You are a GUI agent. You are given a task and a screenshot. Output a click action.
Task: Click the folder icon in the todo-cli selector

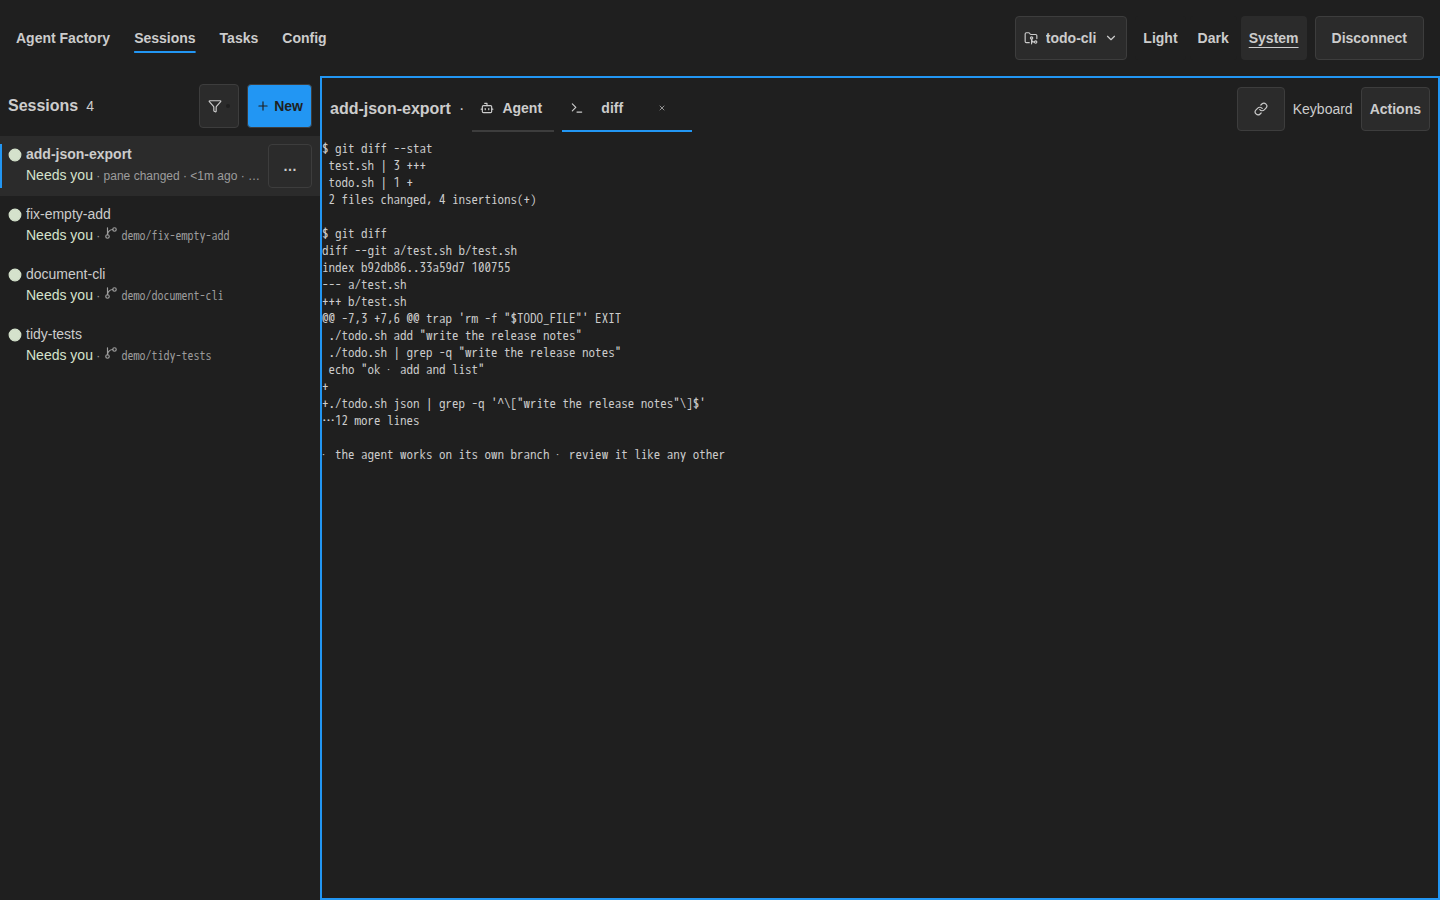[1031, 38]
